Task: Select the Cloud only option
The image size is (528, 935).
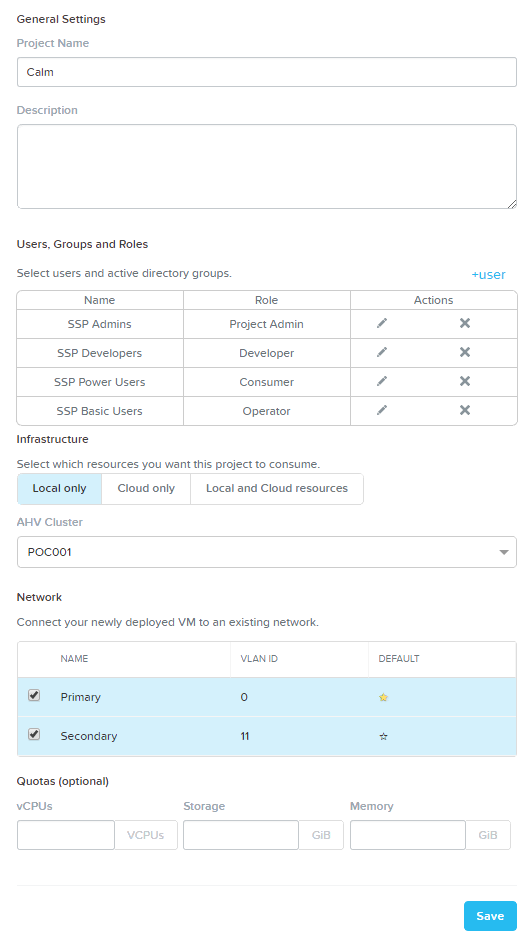Action: pyautogui.click(x=146, y=489)
